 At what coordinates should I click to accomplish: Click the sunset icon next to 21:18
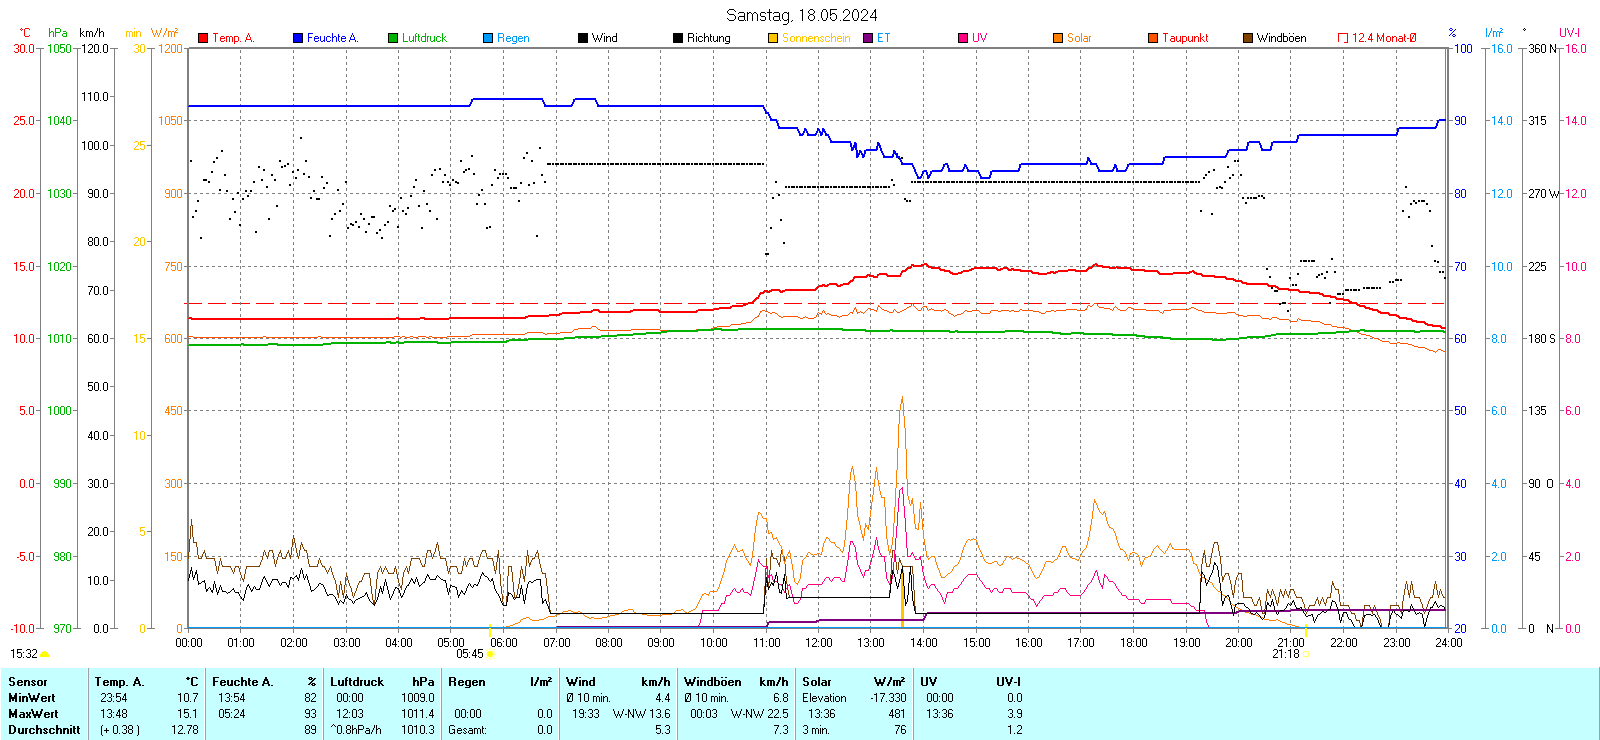[x=1306, y=654]
